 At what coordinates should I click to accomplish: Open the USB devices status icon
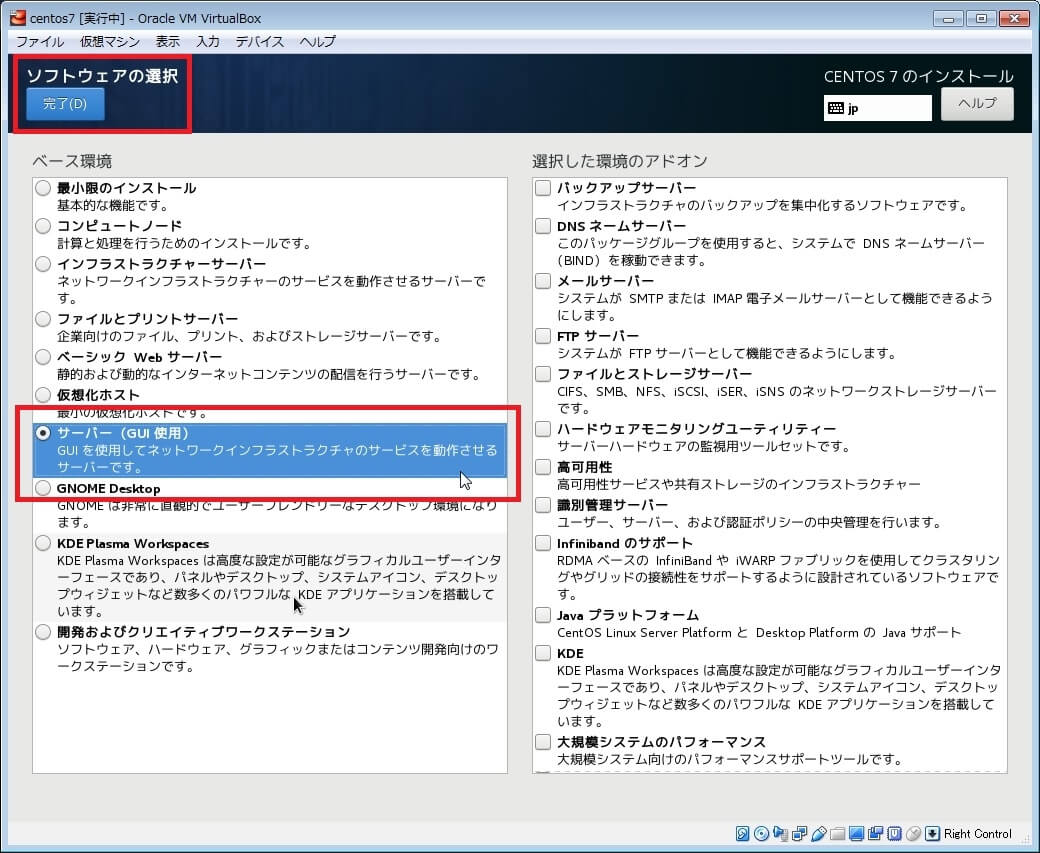click(819, 834)
